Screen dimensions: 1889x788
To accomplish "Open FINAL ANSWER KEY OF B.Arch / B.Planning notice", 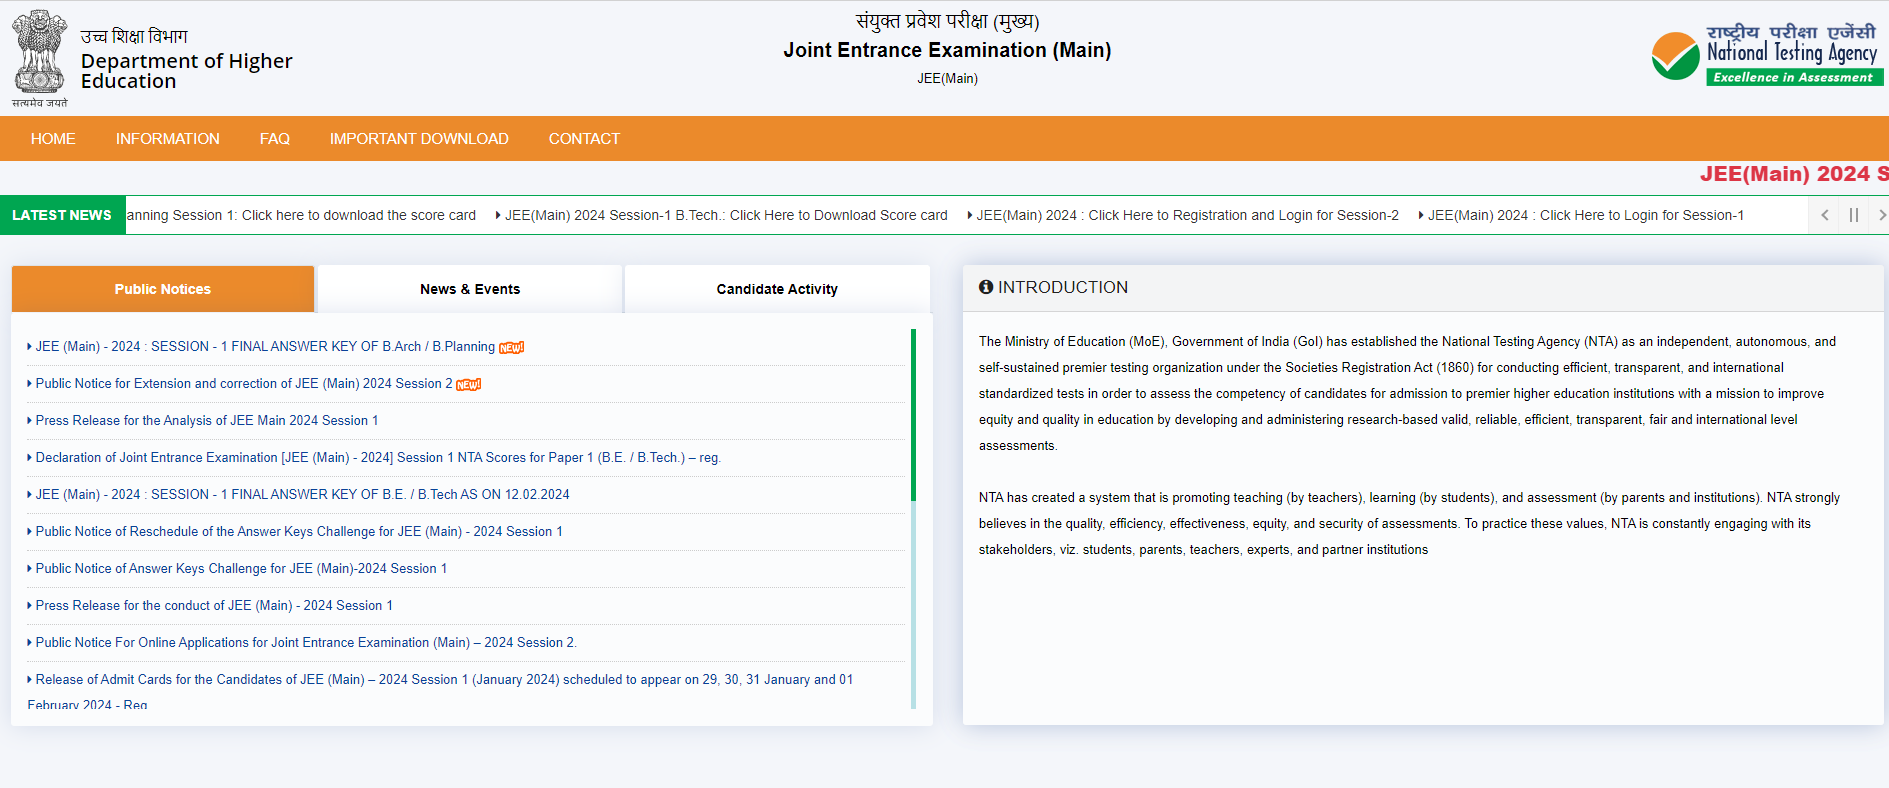I will [x=265, y=347].
